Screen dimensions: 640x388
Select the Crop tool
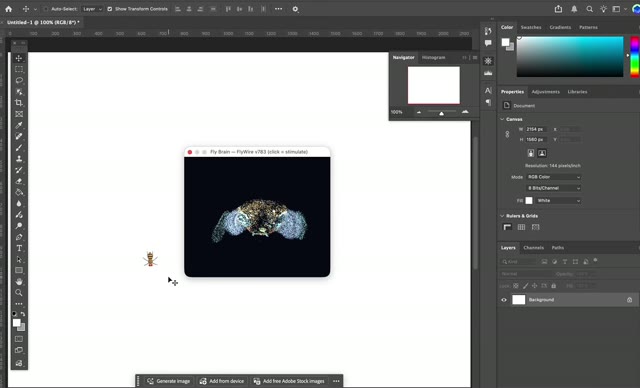(x=19, y=103)
